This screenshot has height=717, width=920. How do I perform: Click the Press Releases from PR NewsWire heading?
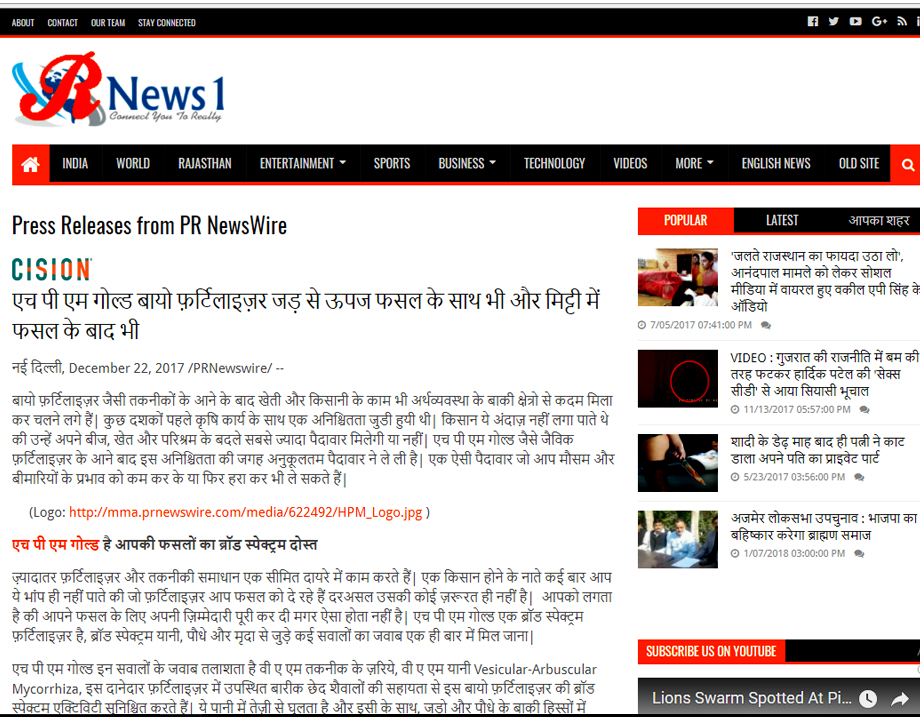[x=150, y=226]
